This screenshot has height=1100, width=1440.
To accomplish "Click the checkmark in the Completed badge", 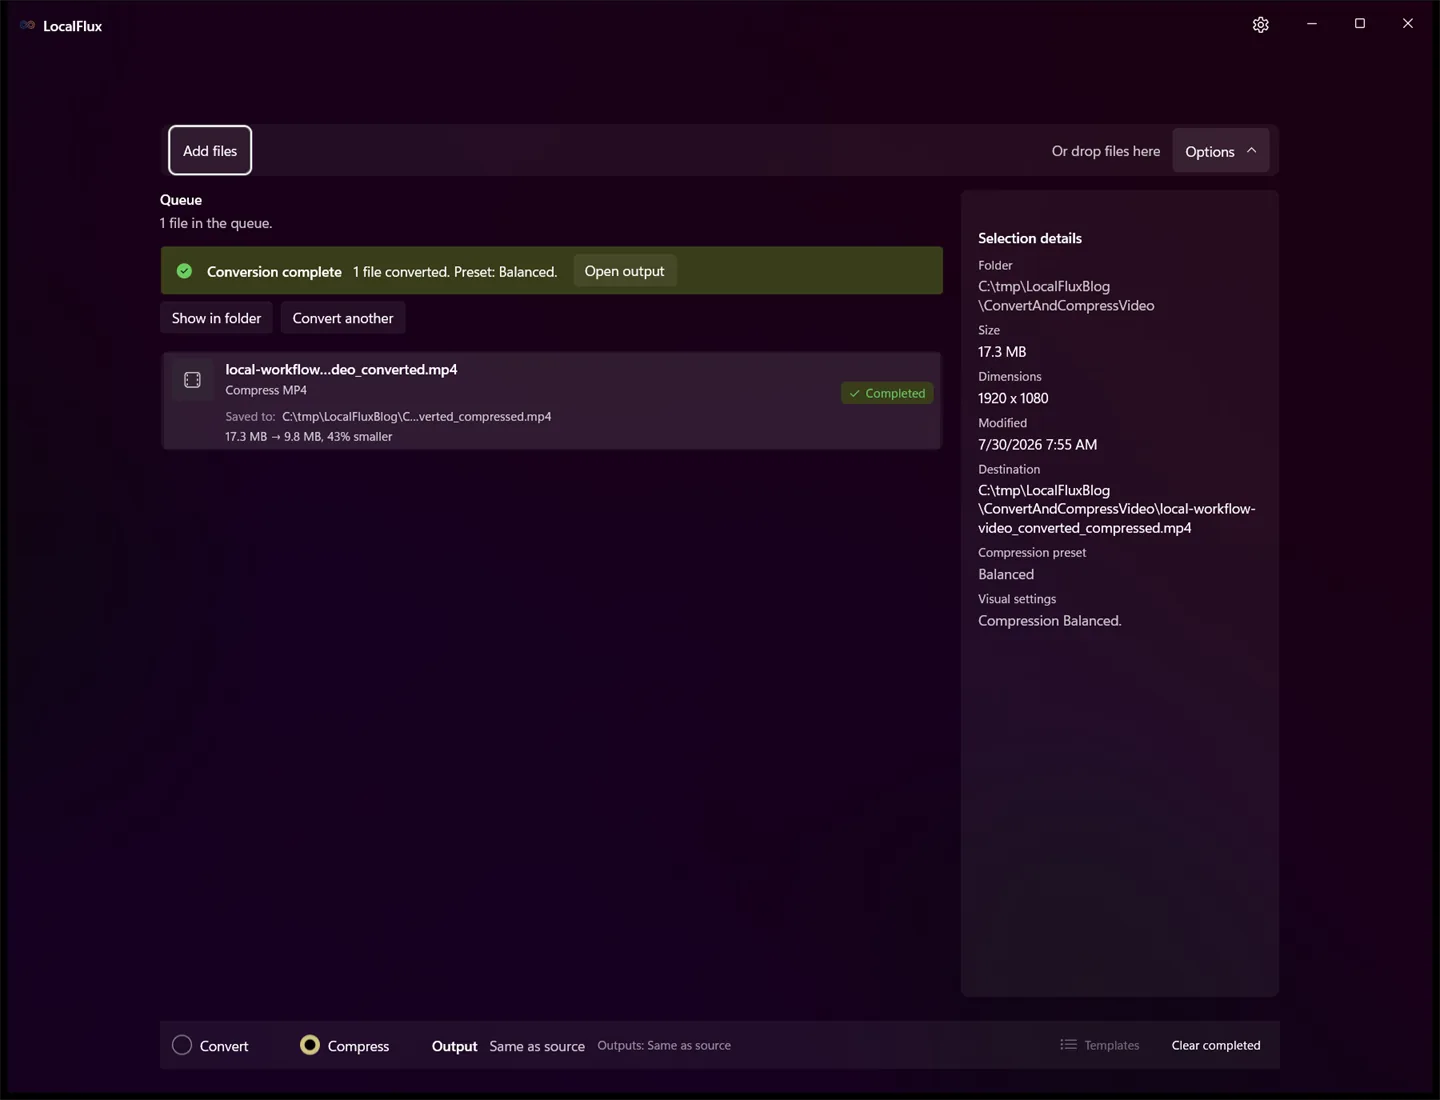I will pyautogui.click(x=854, y=394).
